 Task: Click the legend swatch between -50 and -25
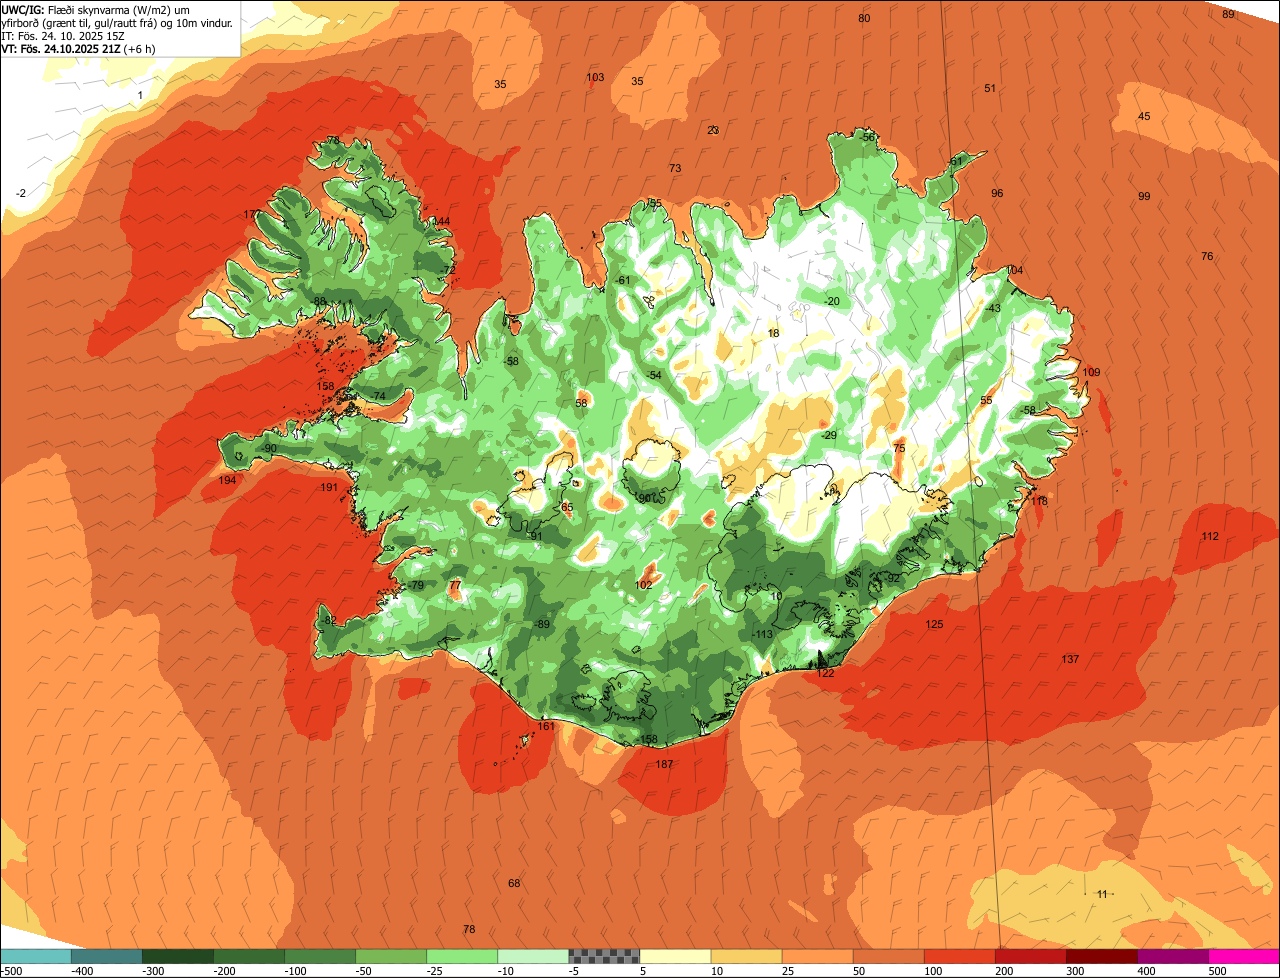pyautogui.click(x=391, y=956)
